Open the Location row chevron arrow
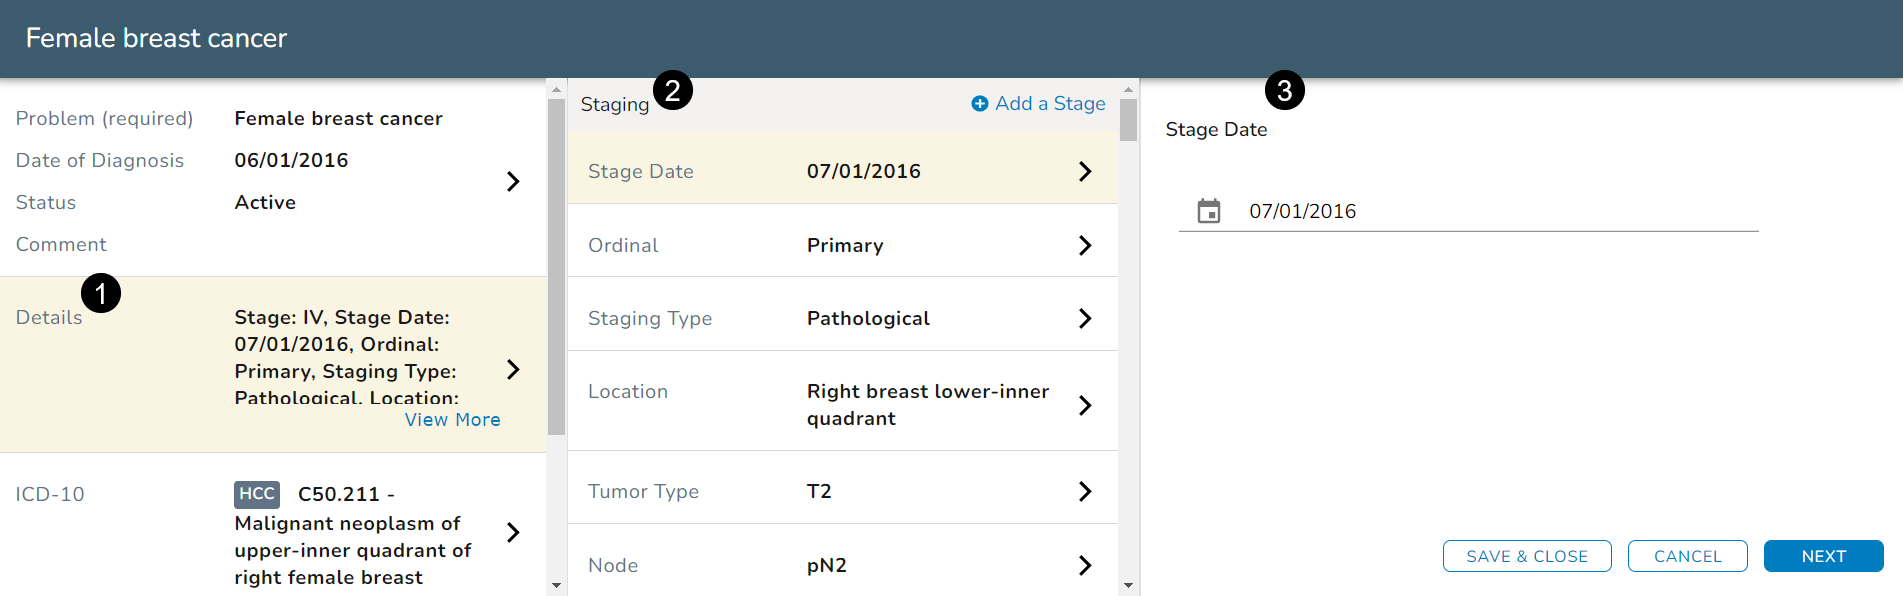 [x=1085, y=405]
